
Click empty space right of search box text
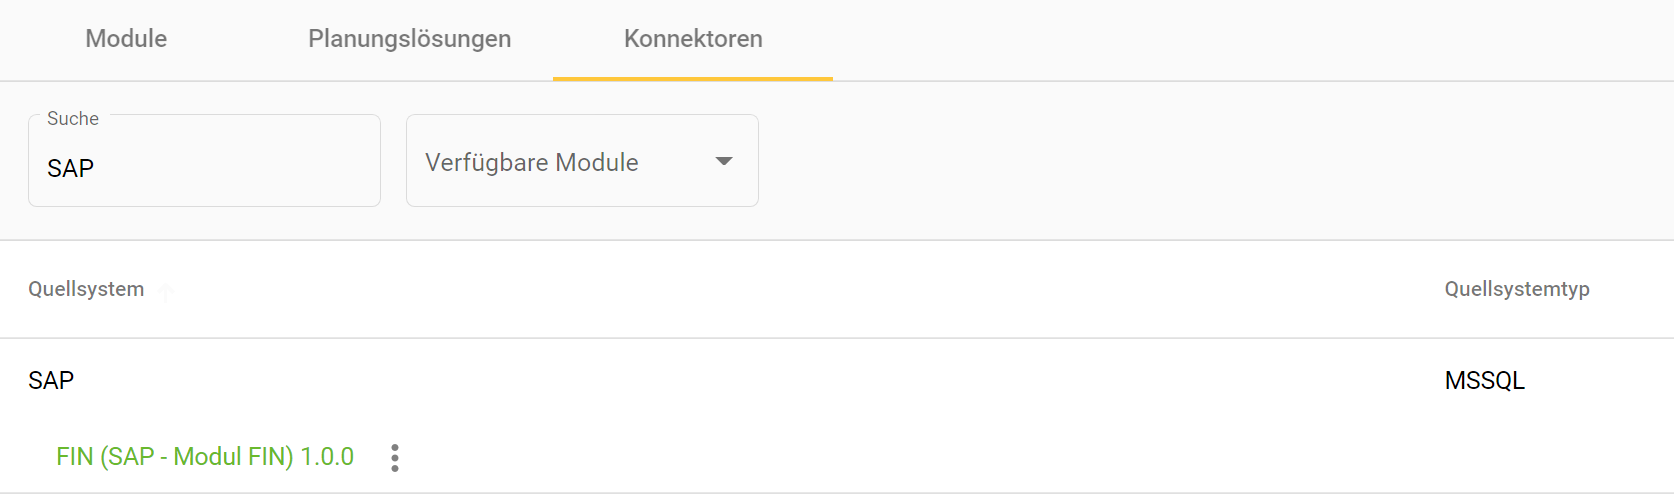pyautogui.click(x=250, y=168)
